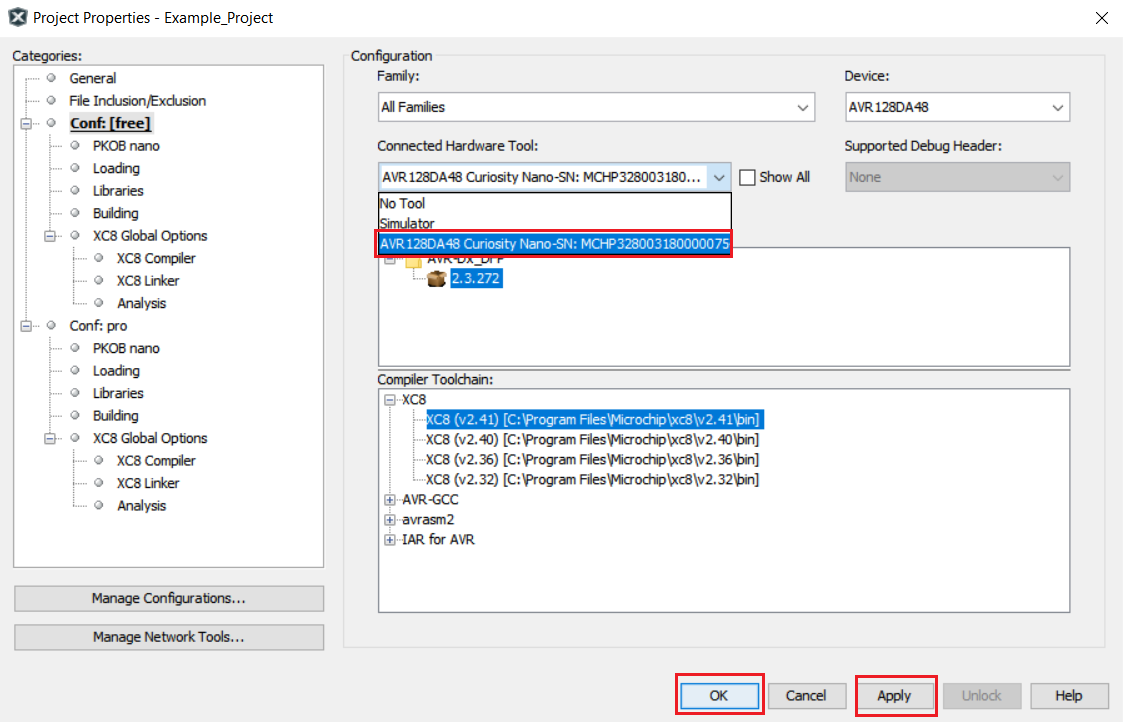The image size is (1123, 722).
Task: Select XC8 Linker under Conf: [free]
Action: tap(148, 281)
